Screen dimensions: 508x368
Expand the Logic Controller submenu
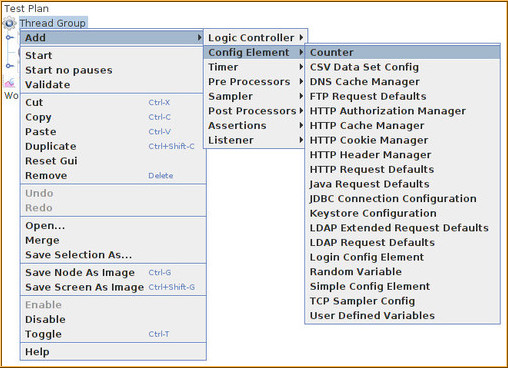point(255,38)
